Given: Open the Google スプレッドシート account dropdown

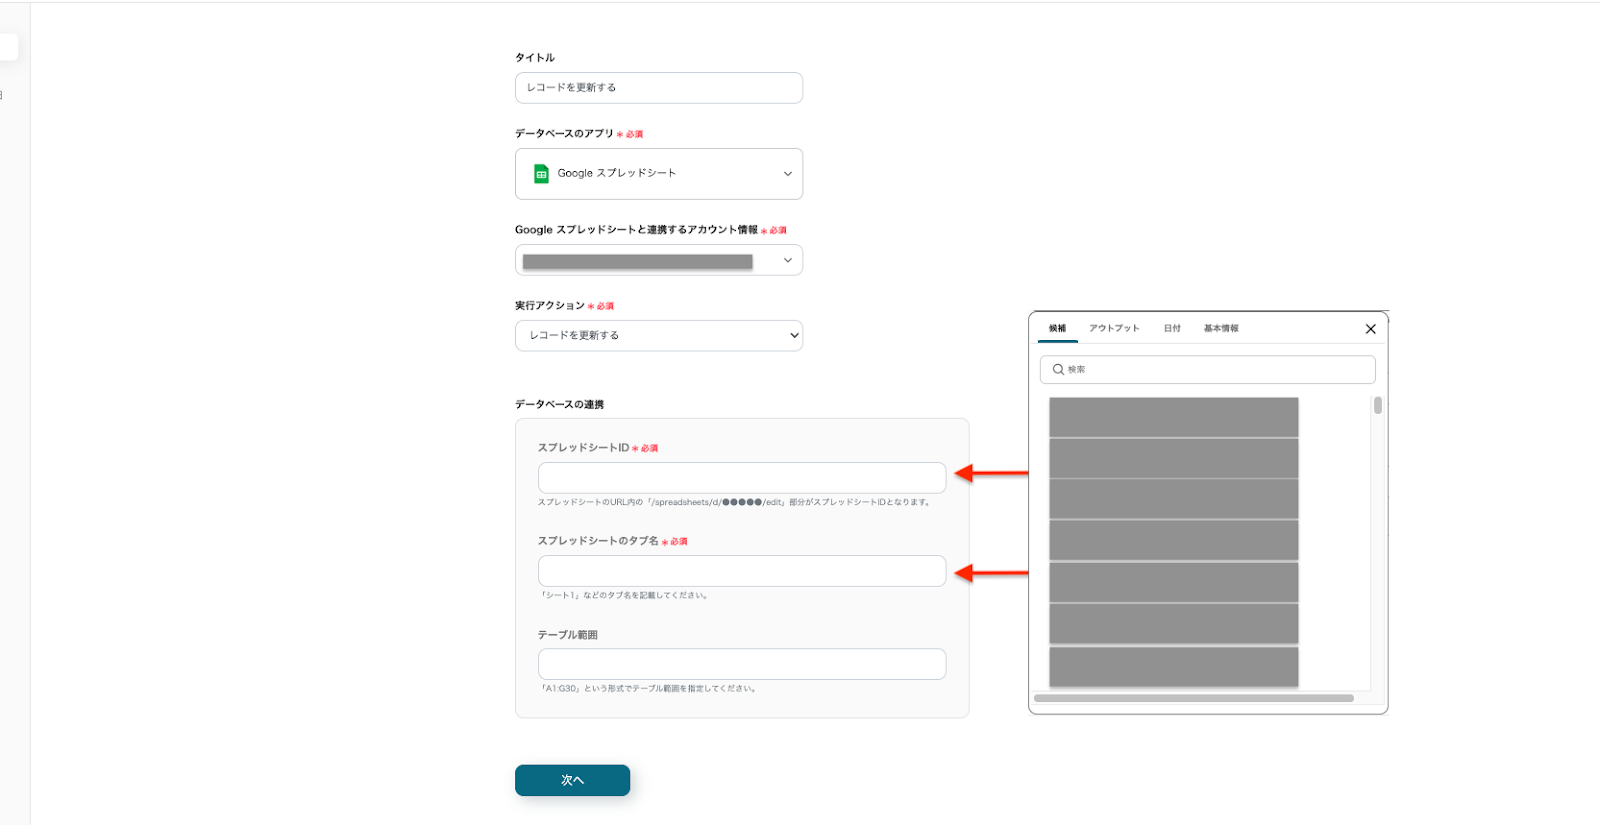Looking at the screenshot, I should pyautogui.click(x=659, y=260).
